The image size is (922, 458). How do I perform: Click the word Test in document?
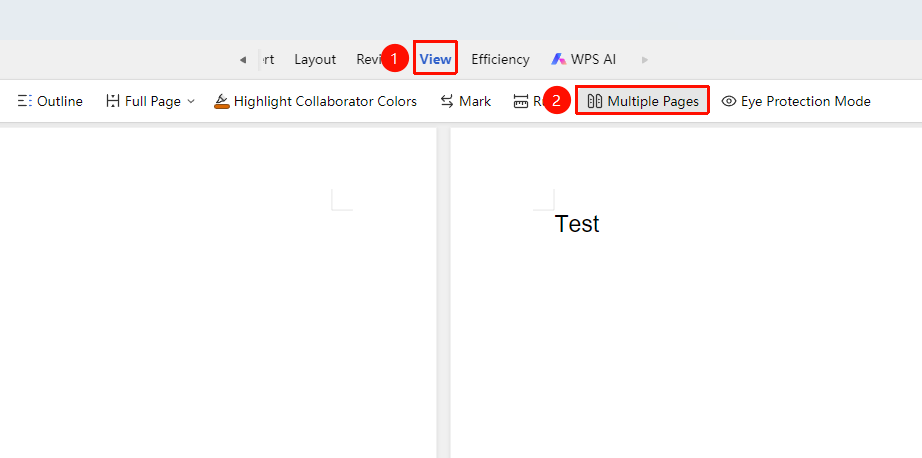577,224
